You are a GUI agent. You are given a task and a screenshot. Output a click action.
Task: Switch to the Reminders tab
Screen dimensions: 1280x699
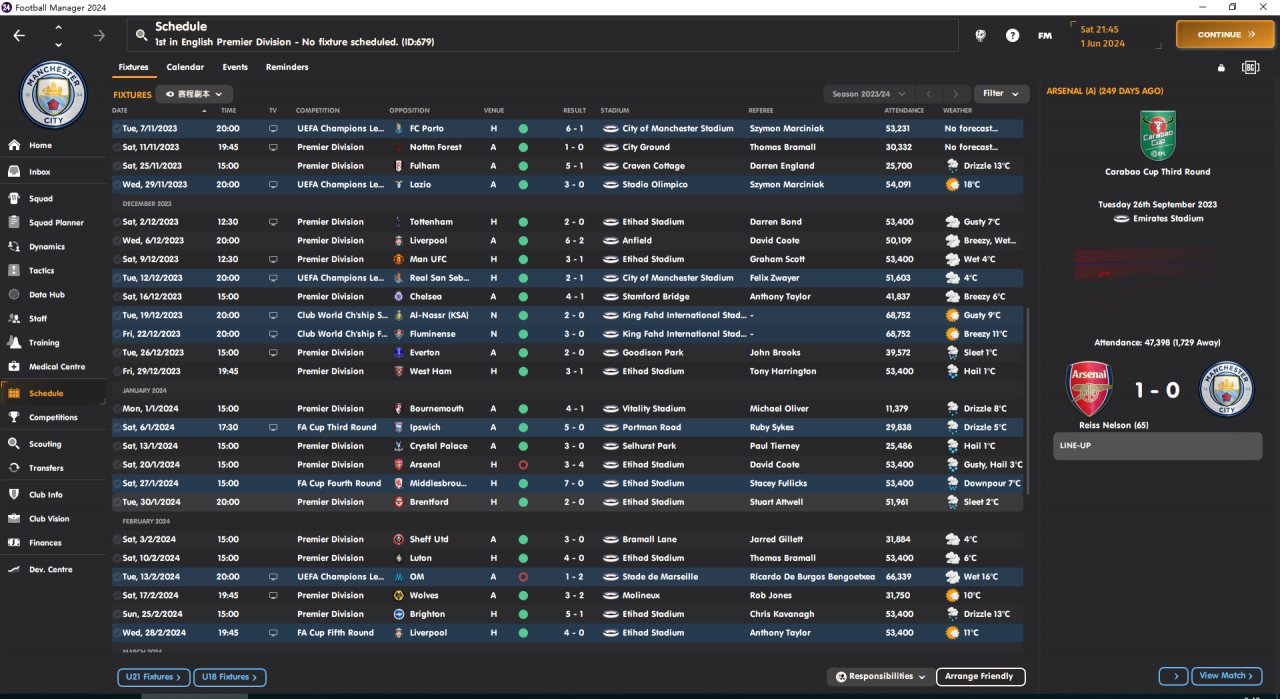tap(287, 68)
